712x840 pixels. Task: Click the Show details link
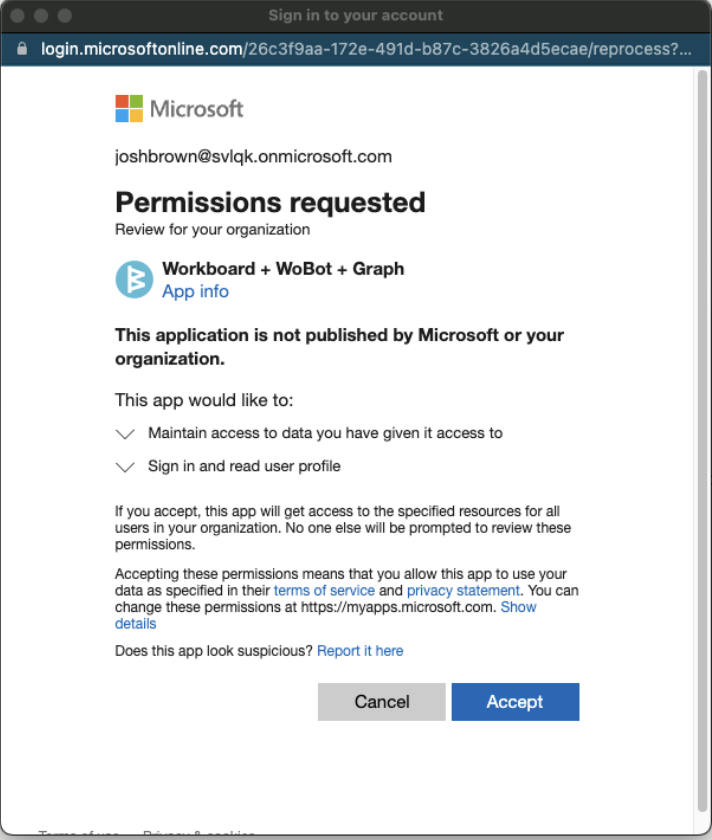click(326, 615)
